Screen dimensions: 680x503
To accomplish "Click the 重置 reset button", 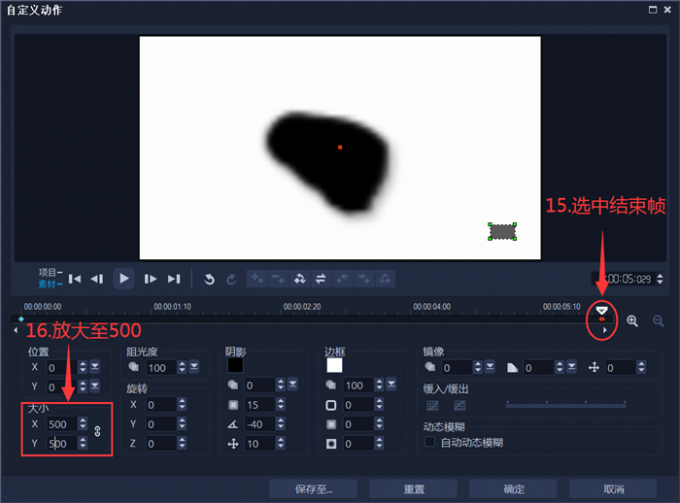I will [x=413, y=489].
